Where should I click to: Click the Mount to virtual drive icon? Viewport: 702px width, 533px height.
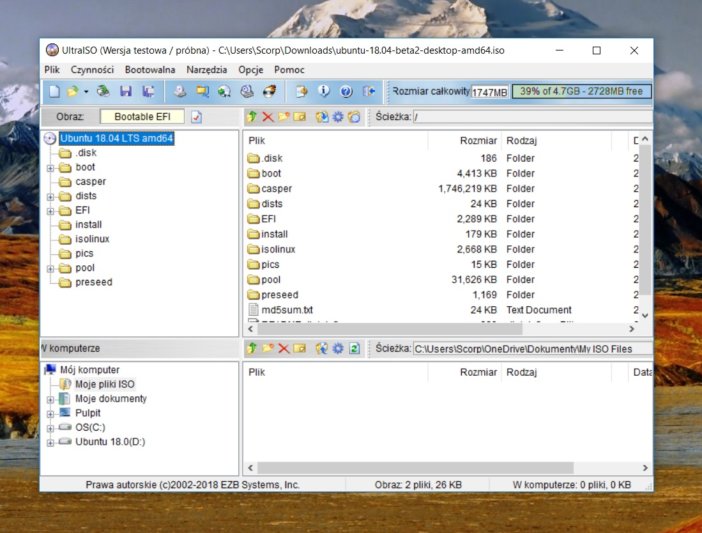(x=247, y=91)
